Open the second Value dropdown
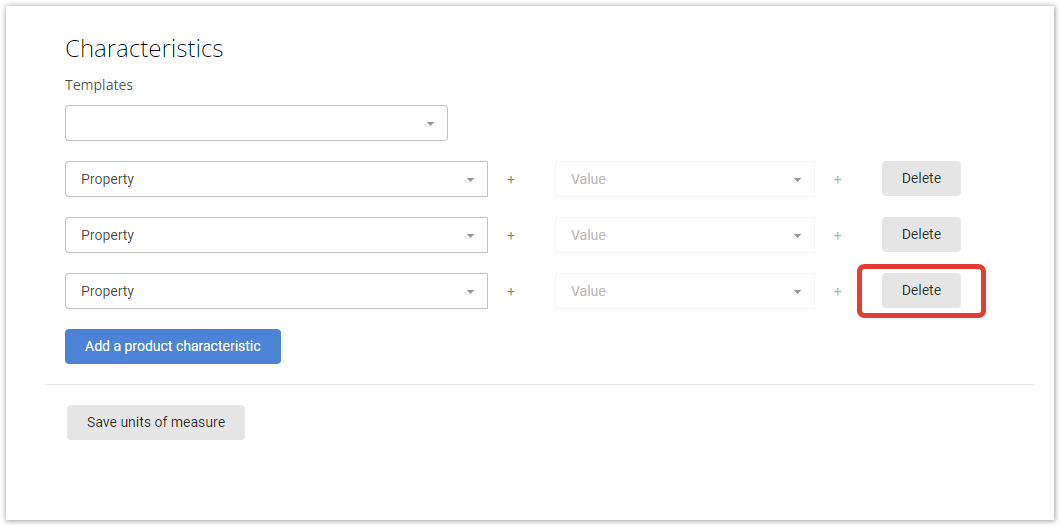Image resolution: width=1060 pixels, height=526 pixels. pyautogui.click(x=685, y=235)
